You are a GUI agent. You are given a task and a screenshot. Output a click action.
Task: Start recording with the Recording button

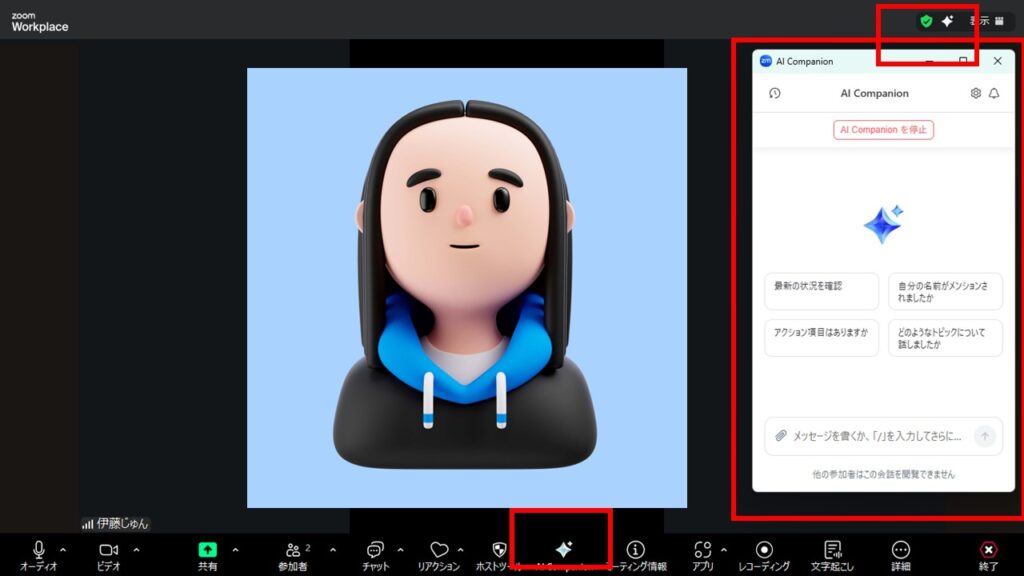pyautogui.click(x=764, y=550)
